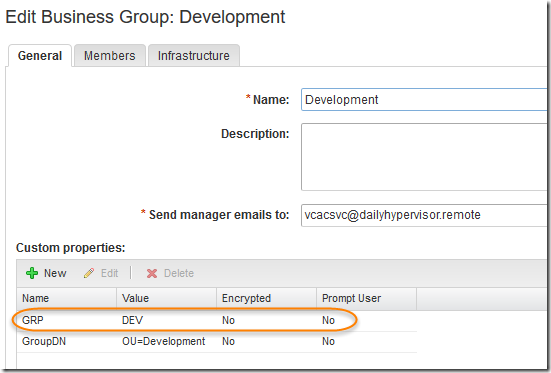Click the New button label
This screenshot has height=373, width=551.
pyautogui.click(x=55, y=273)
